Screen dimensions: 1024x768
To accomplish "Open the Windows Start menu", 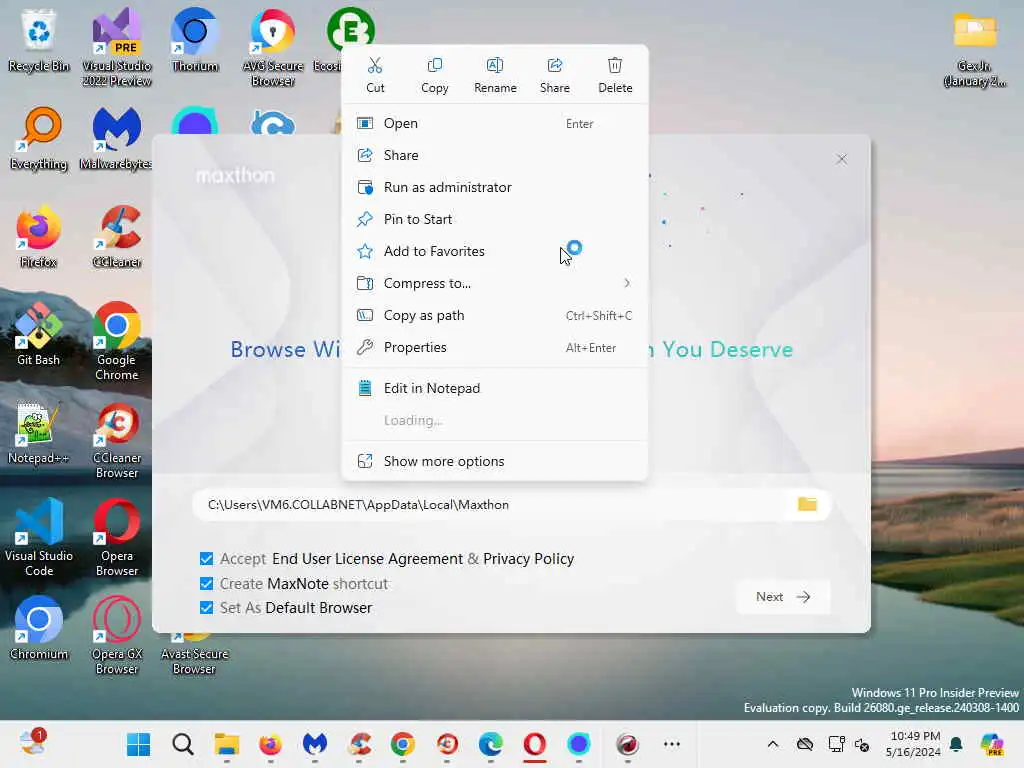I will click(x=138, y=744).
